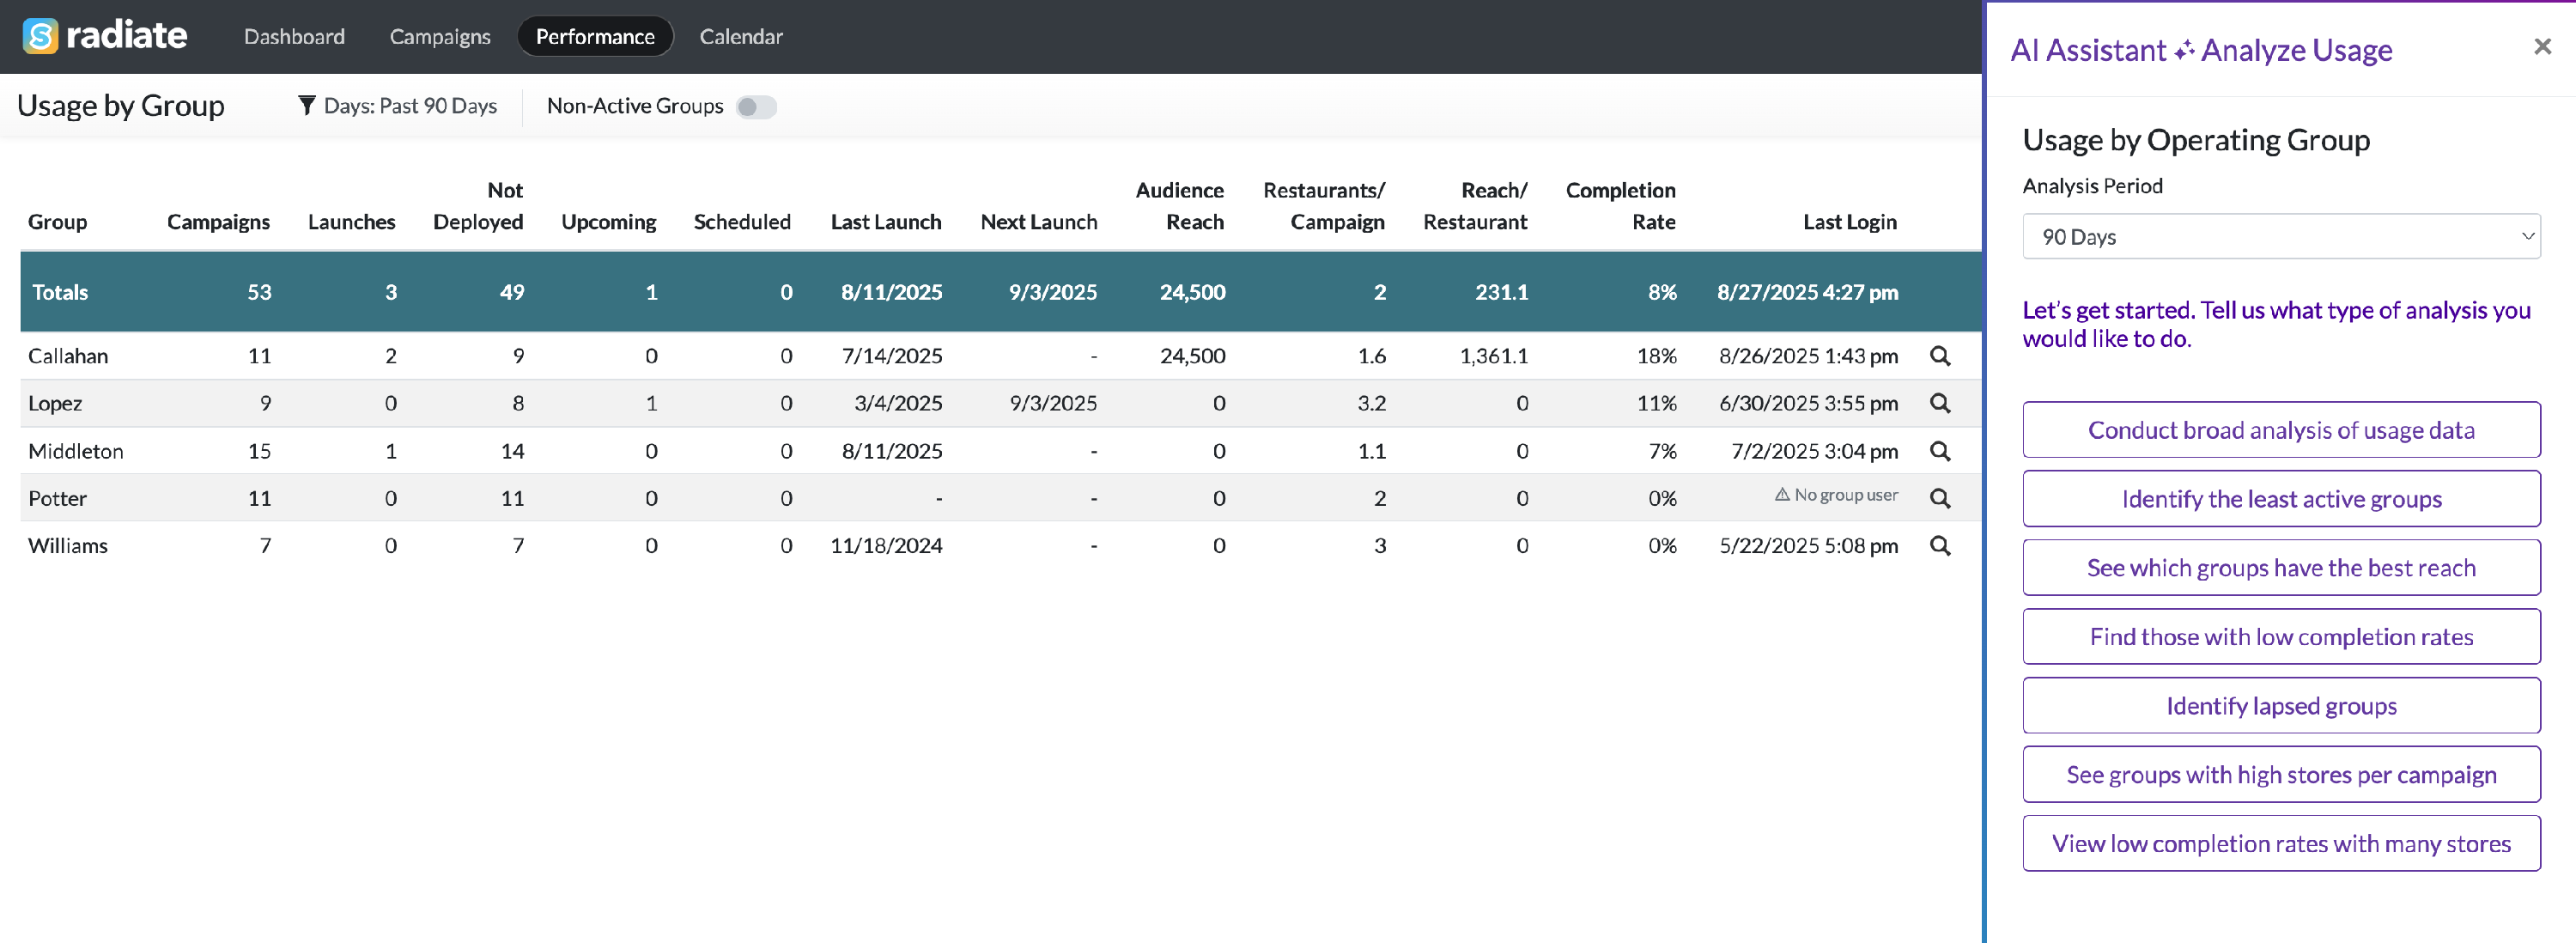Image resolution: width=2576 pixels, height=943 pixels.
Task: Go to the Calendar tab
Action: [740, 37]
